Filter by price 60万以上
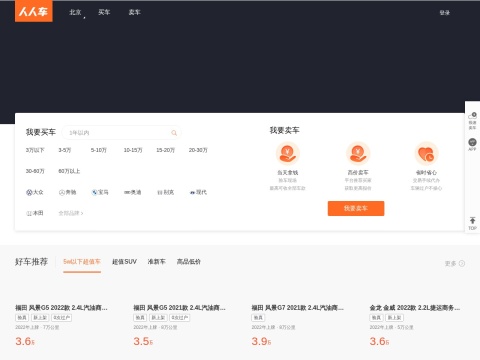The height and width of the screenshot is (360, 480). (x=69, y=171)
